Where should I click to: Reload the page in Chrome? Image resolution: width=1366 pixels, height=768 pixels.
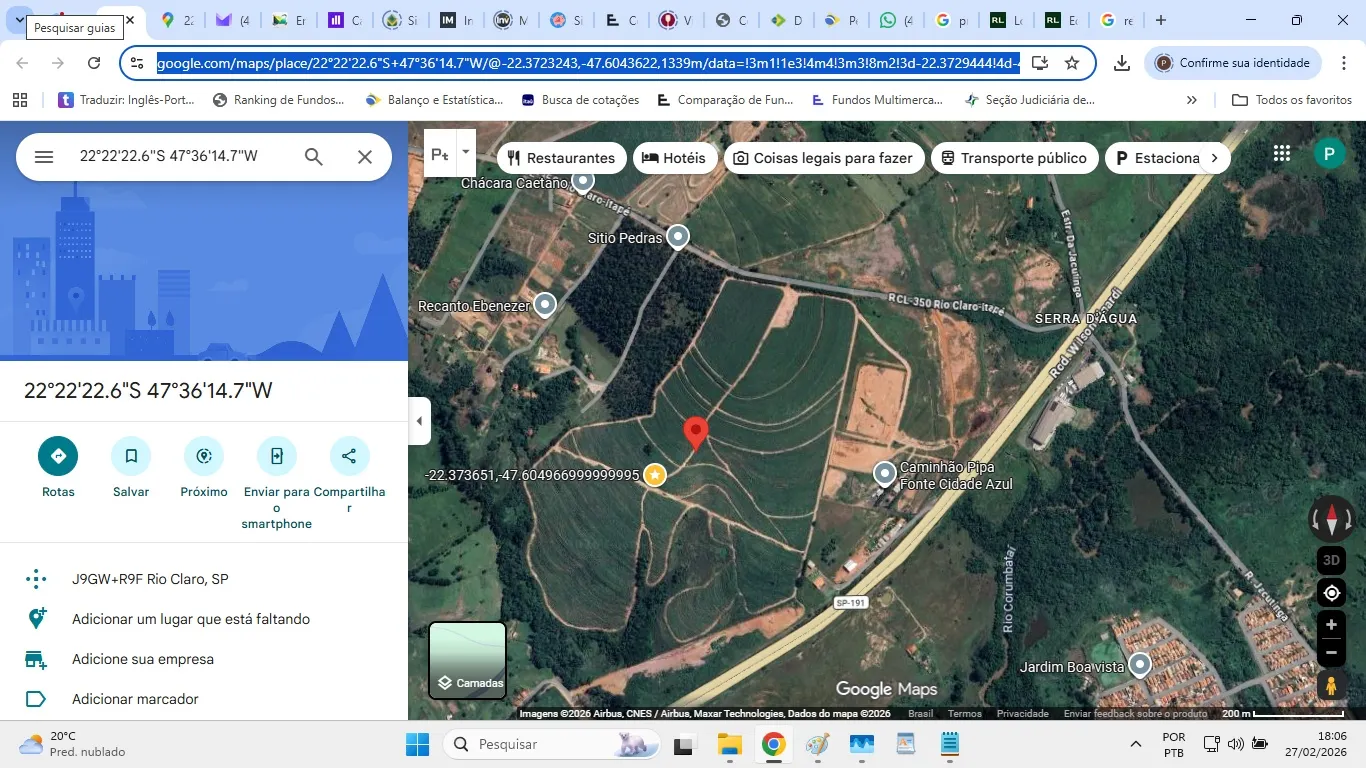(x=94, y=63)
